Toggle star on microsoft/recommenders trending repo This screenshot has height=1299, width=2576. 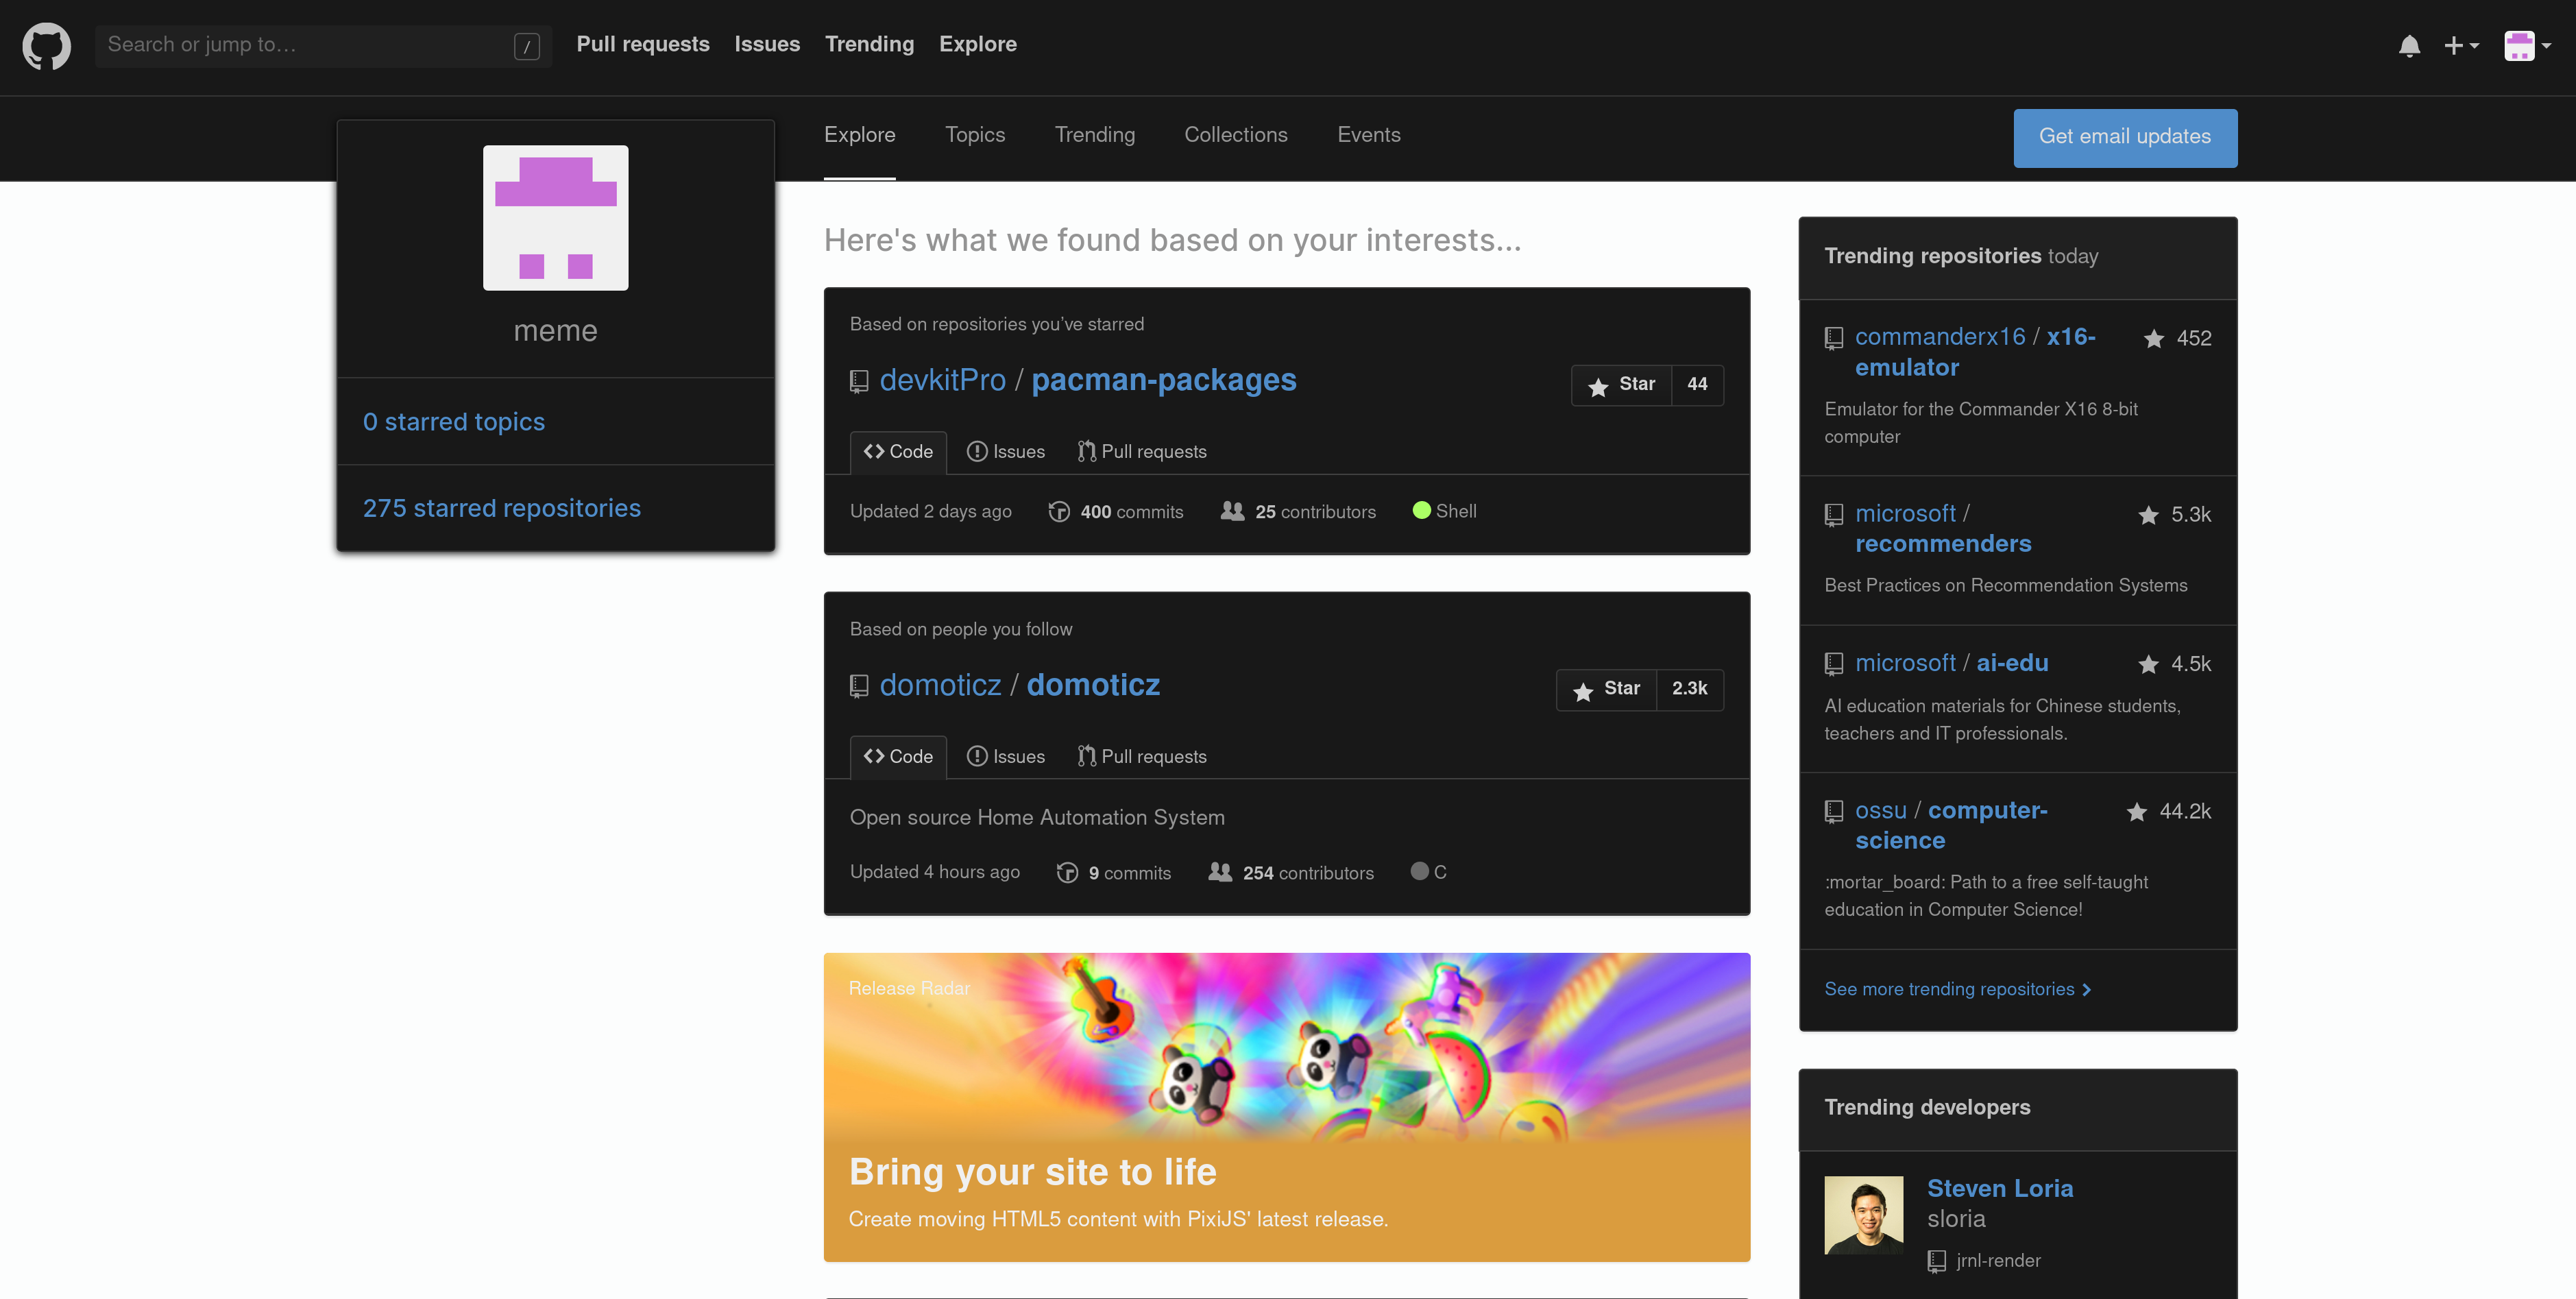click(x=2147, y=514)
